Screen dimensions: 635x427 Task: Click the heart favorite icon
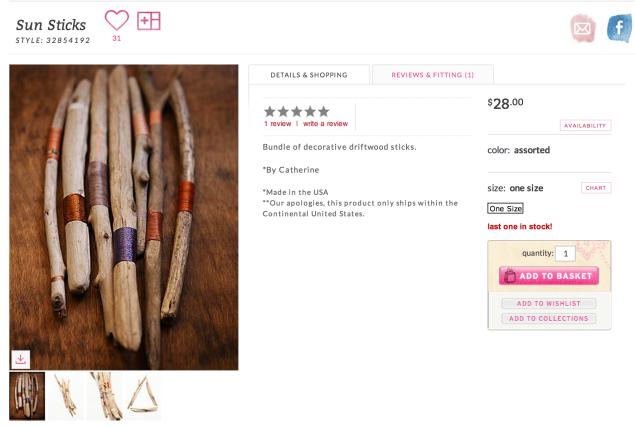tap(117, 20)
